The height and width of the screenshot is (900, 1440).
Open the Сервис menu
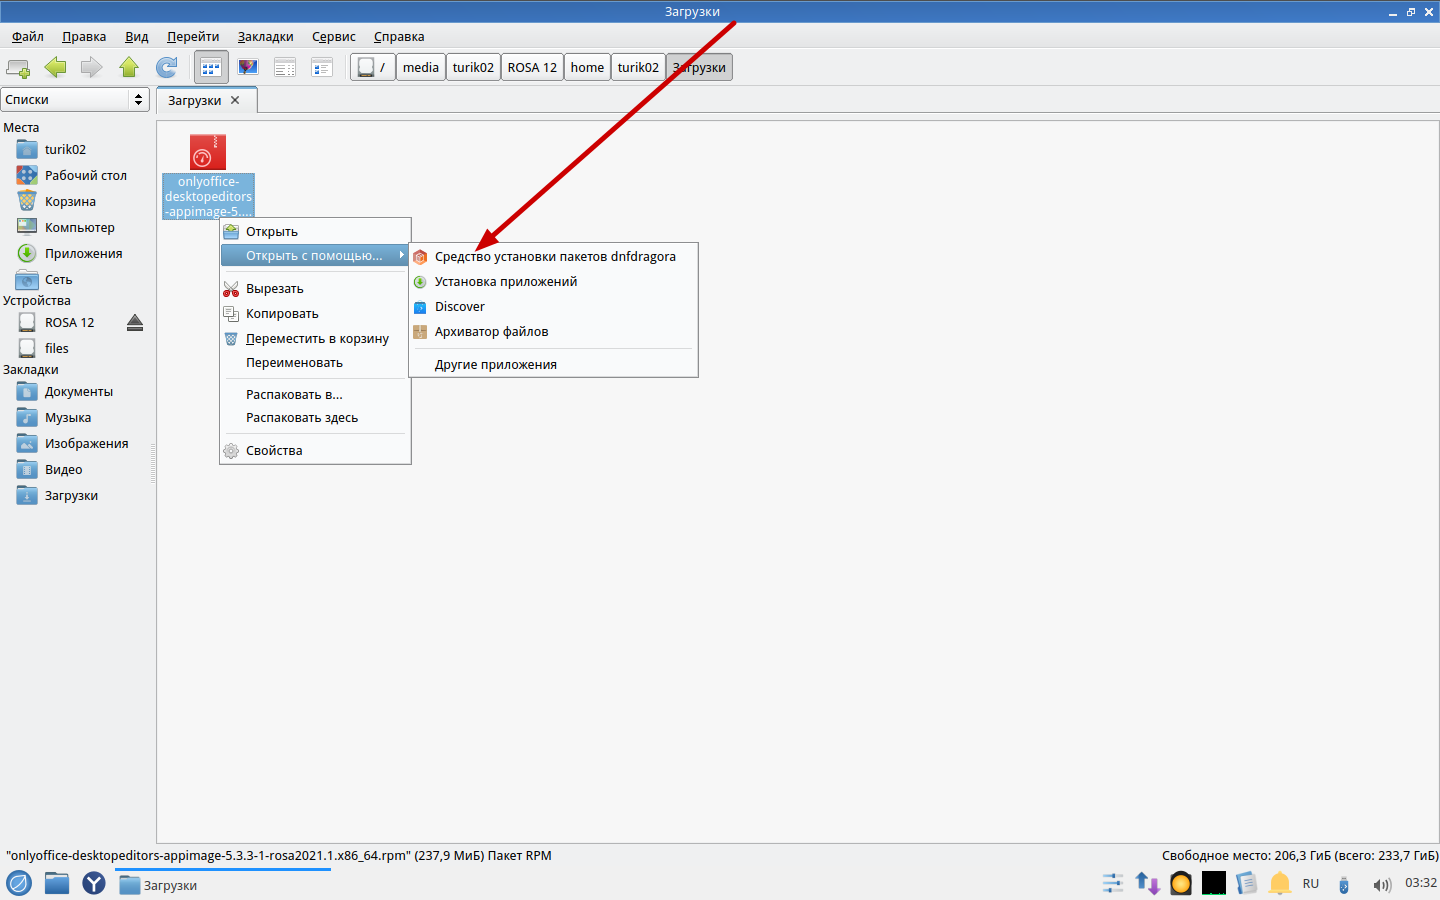tap(334, 37)
